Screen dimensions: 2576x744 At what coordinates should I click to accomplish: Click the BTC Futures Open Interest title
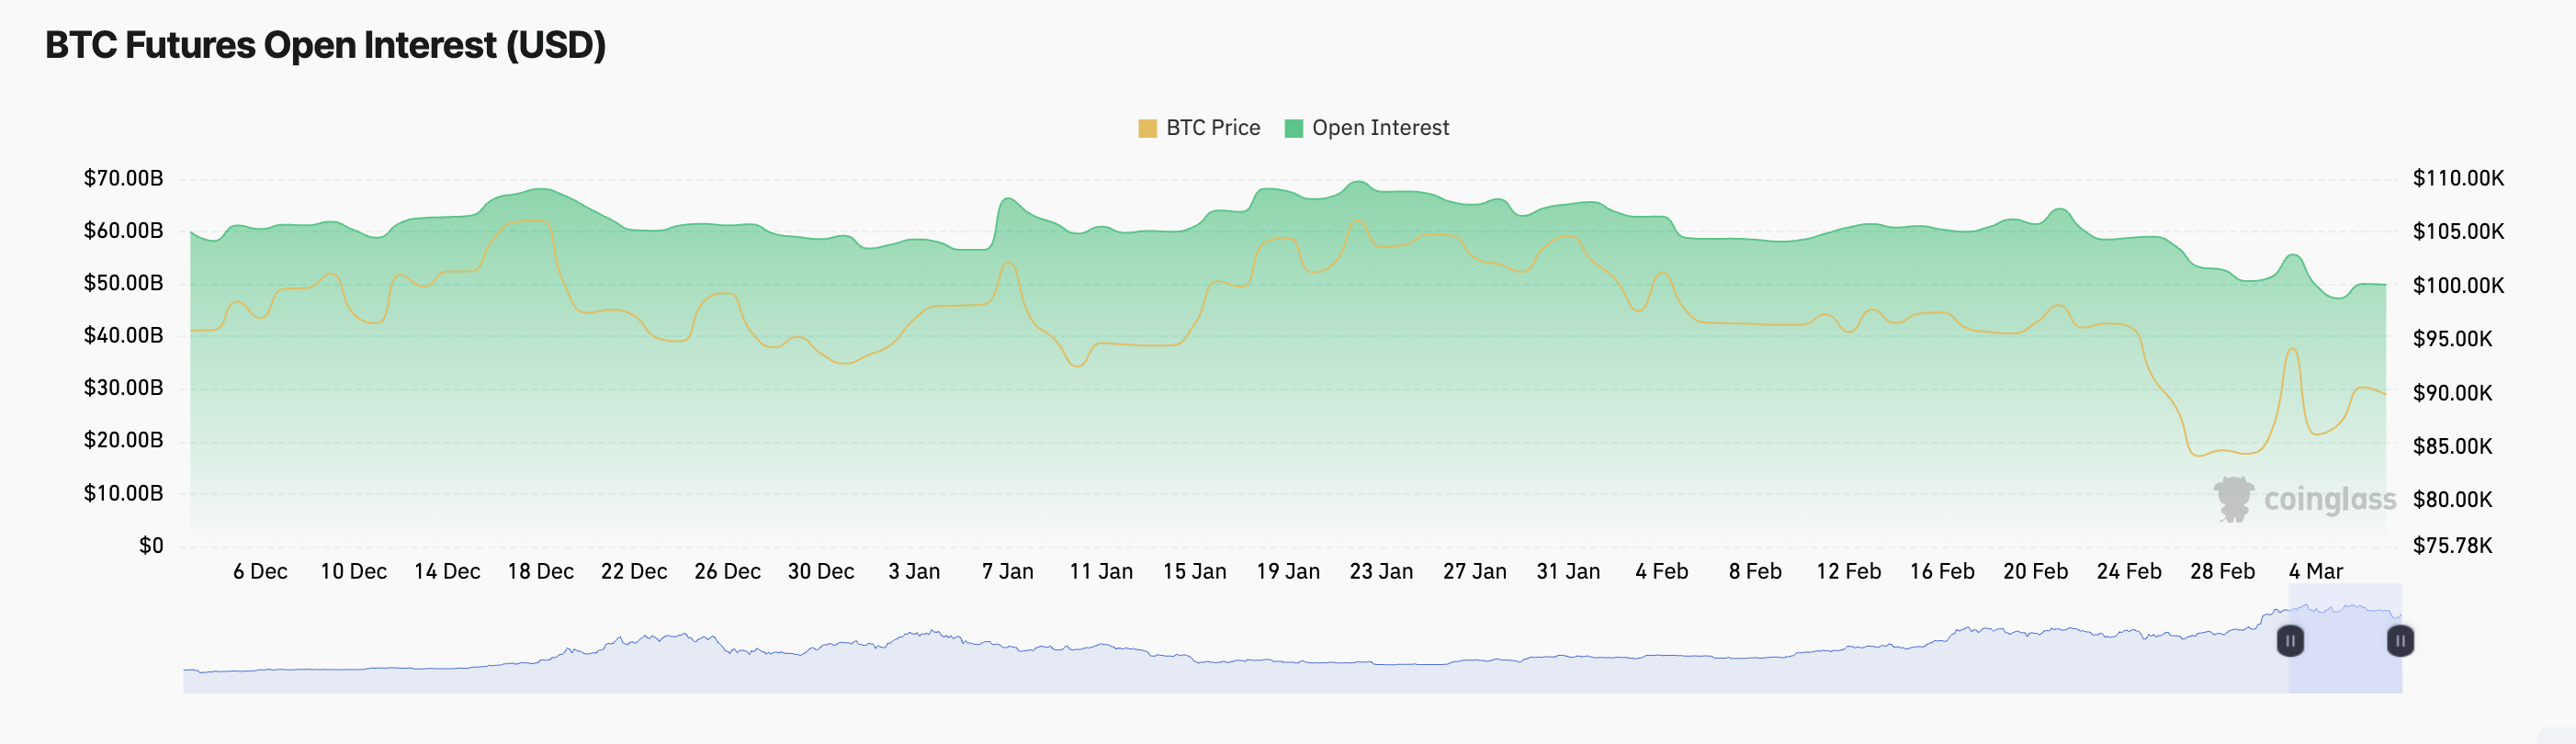325,45
